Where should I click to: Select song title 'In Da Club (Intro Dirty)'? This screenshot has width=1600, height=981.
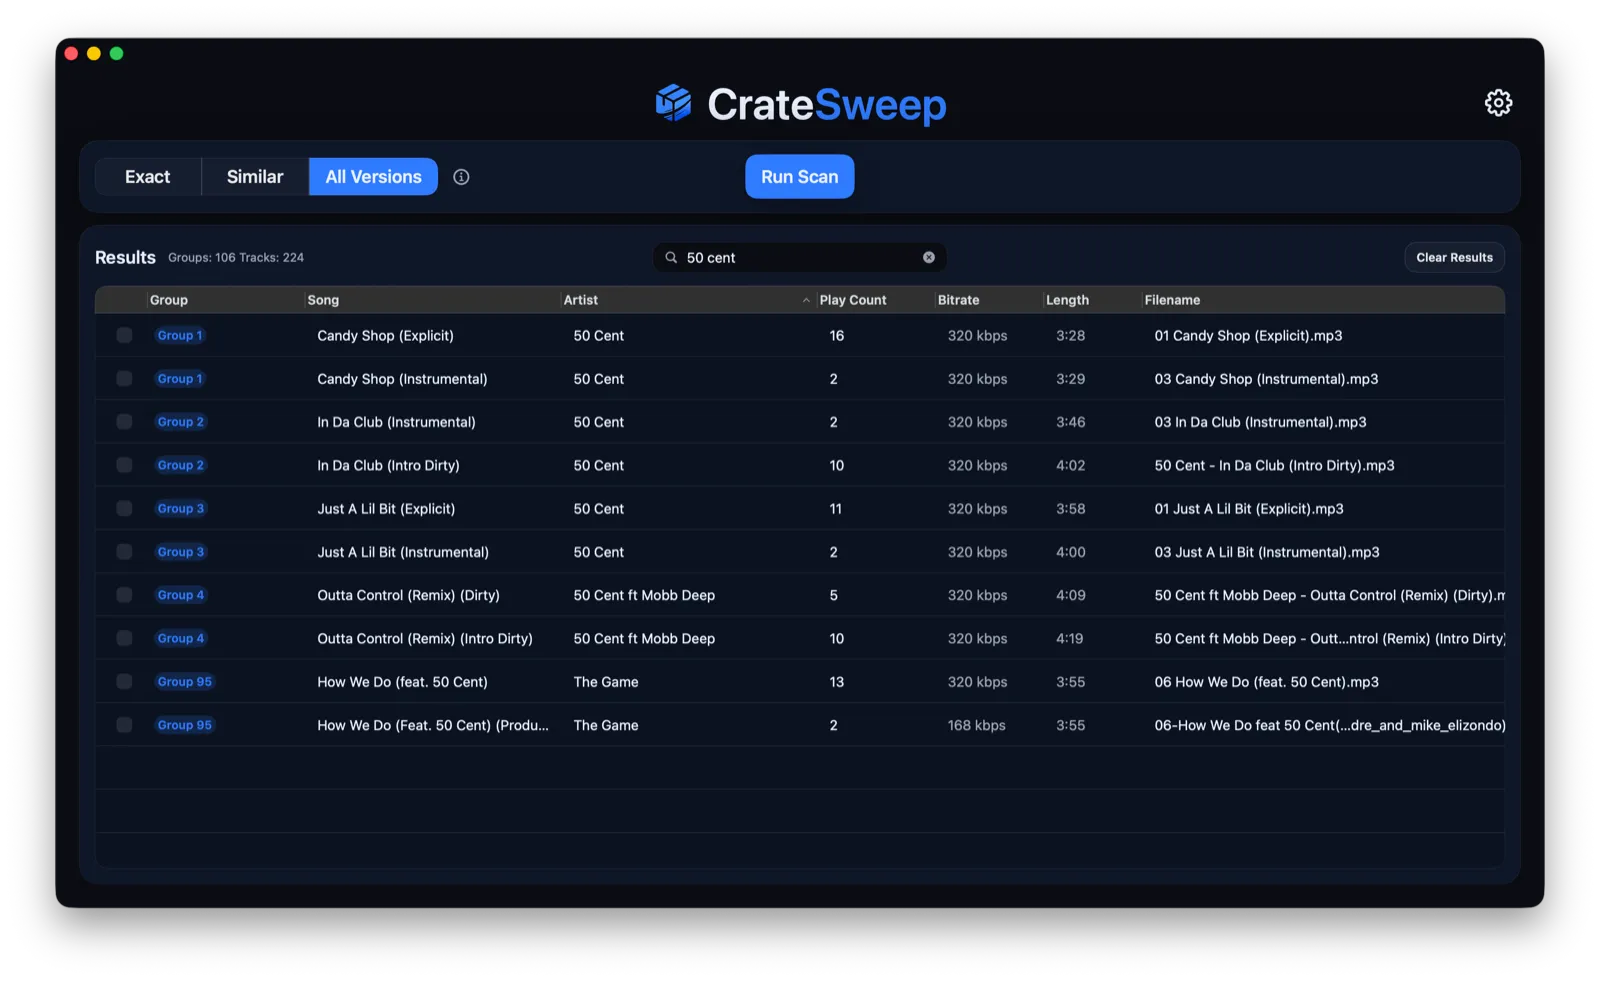(388, 465)
